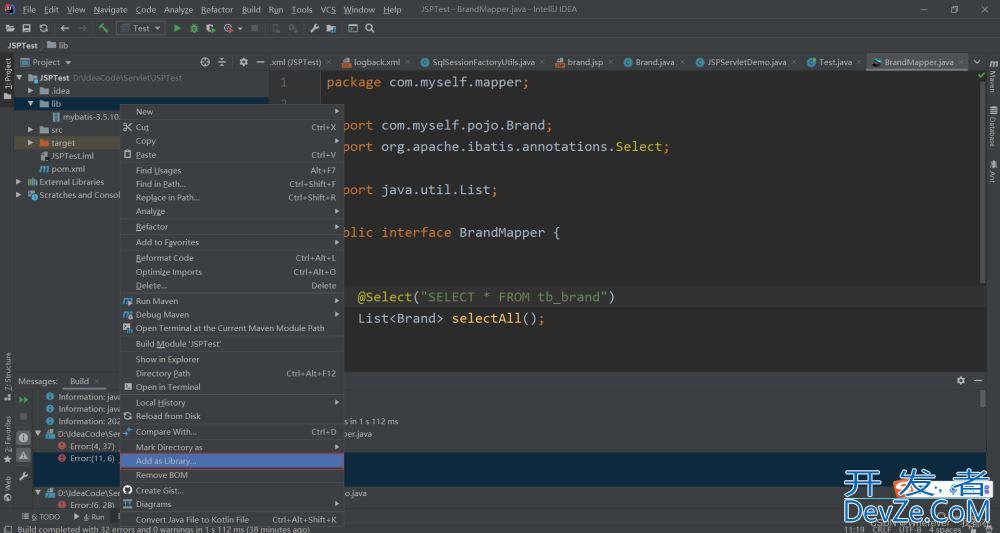Toggle the tool windows square at status bar left
The width and height of the screenshot is (1000, 533).
tap(7, 529)
